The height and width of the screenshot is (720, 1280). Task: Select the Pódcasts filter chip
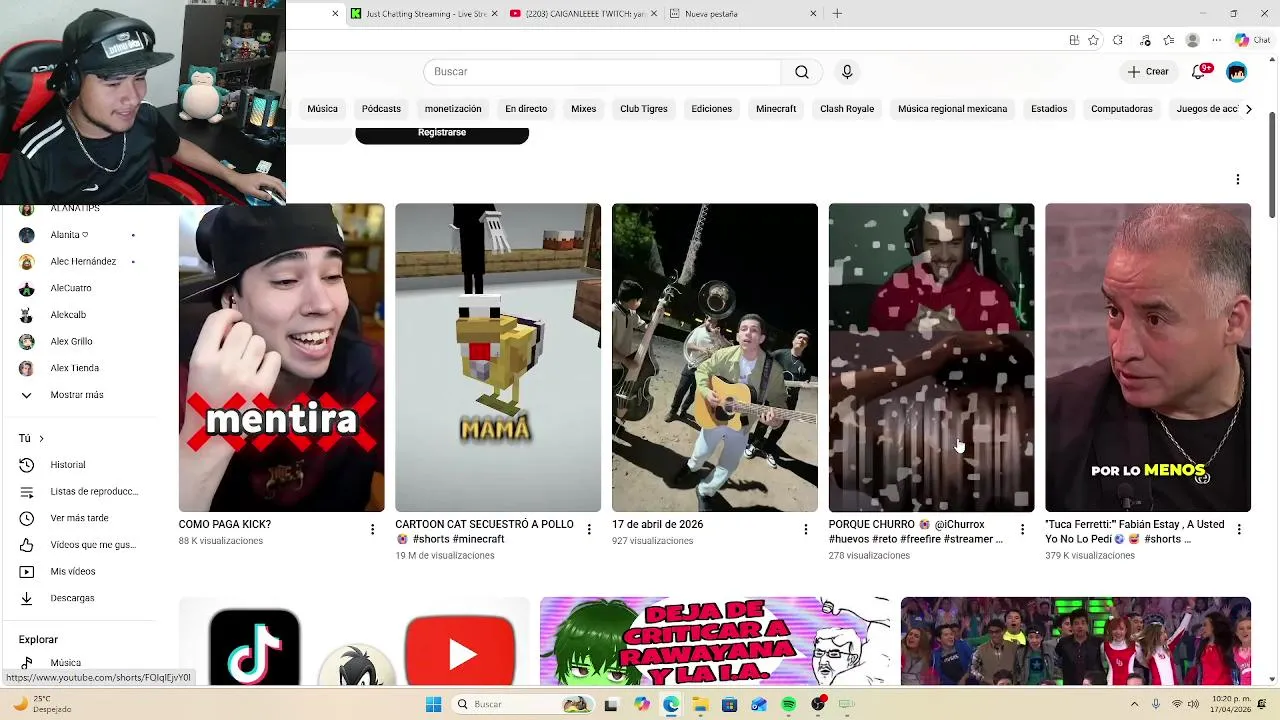pyautogui.click(x=381, y=109)
